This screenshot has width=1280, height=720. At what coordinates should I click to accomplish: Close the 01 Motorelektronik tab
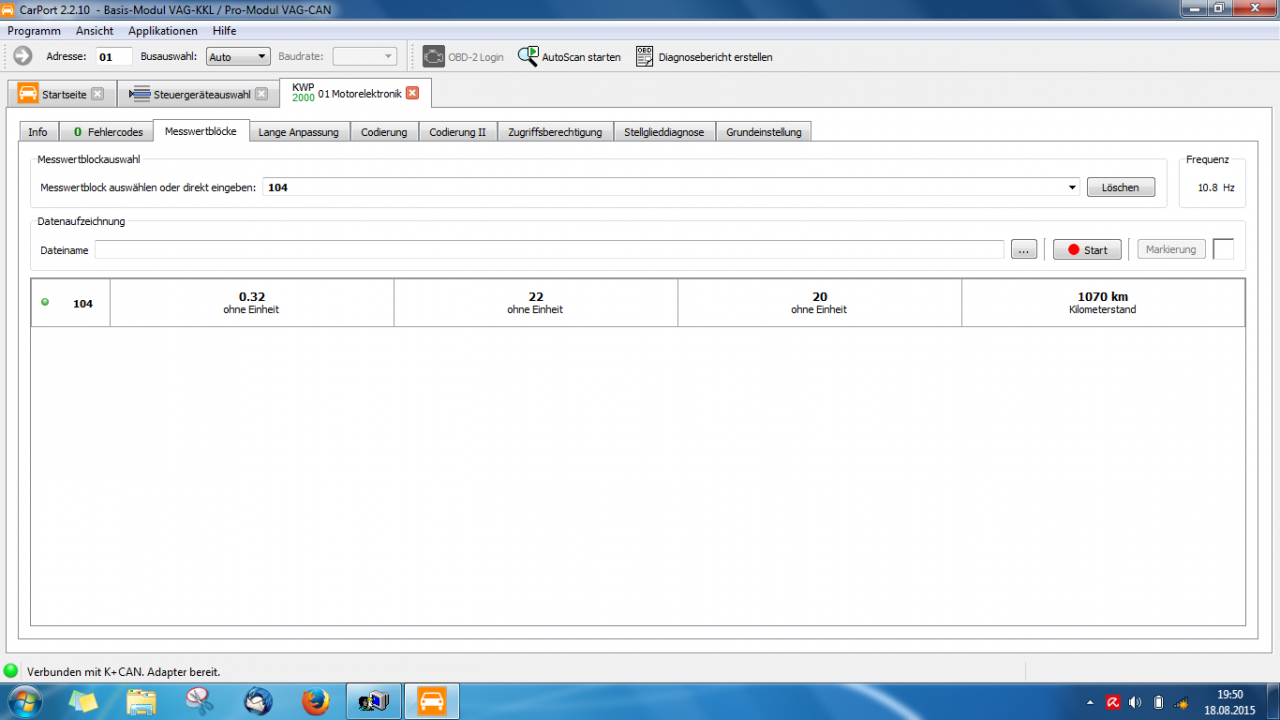coord(412,93)
